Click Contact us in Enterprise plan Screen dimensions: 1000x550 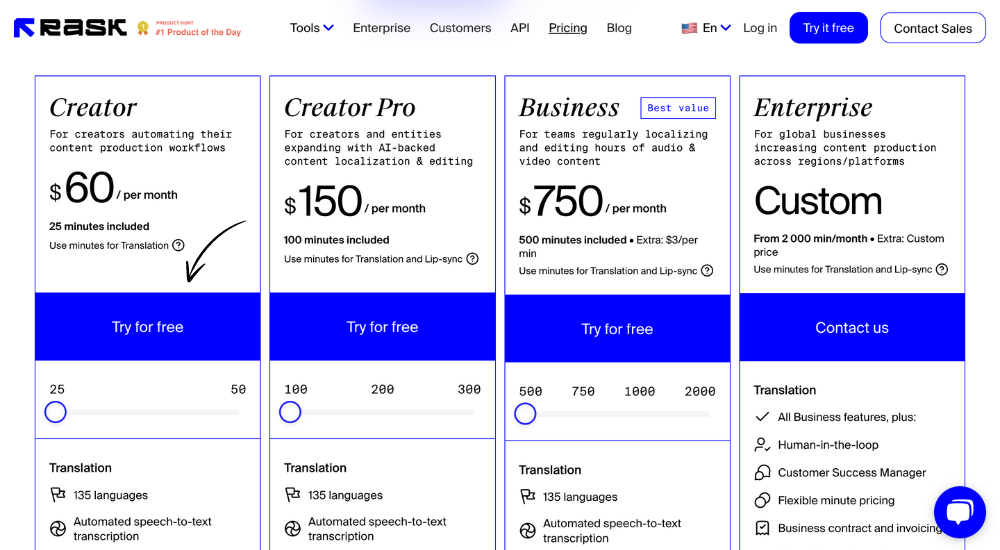coord(851,327)
